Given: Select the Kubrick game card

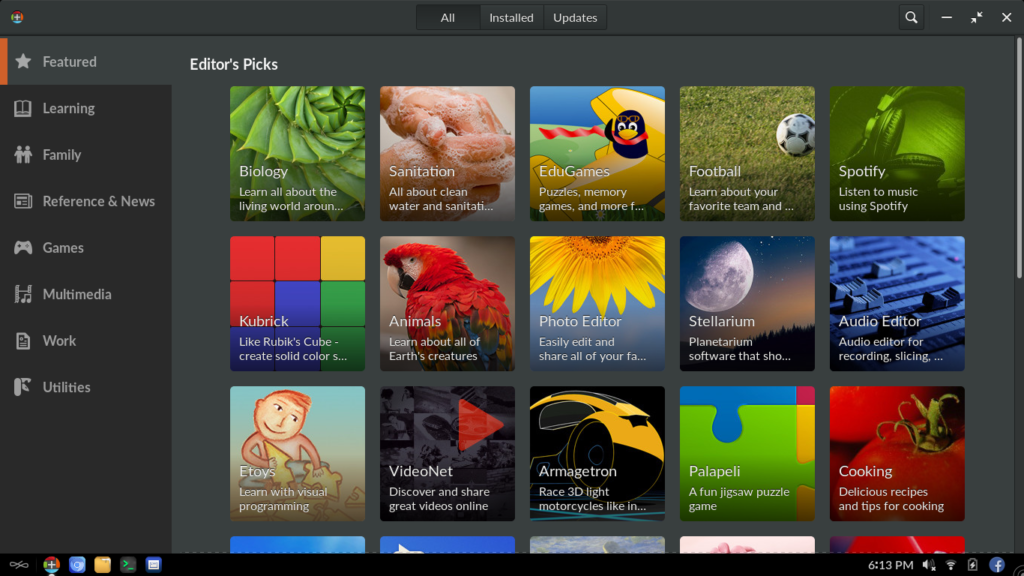Looking at the screenshot, I should [x=297, y=304].
